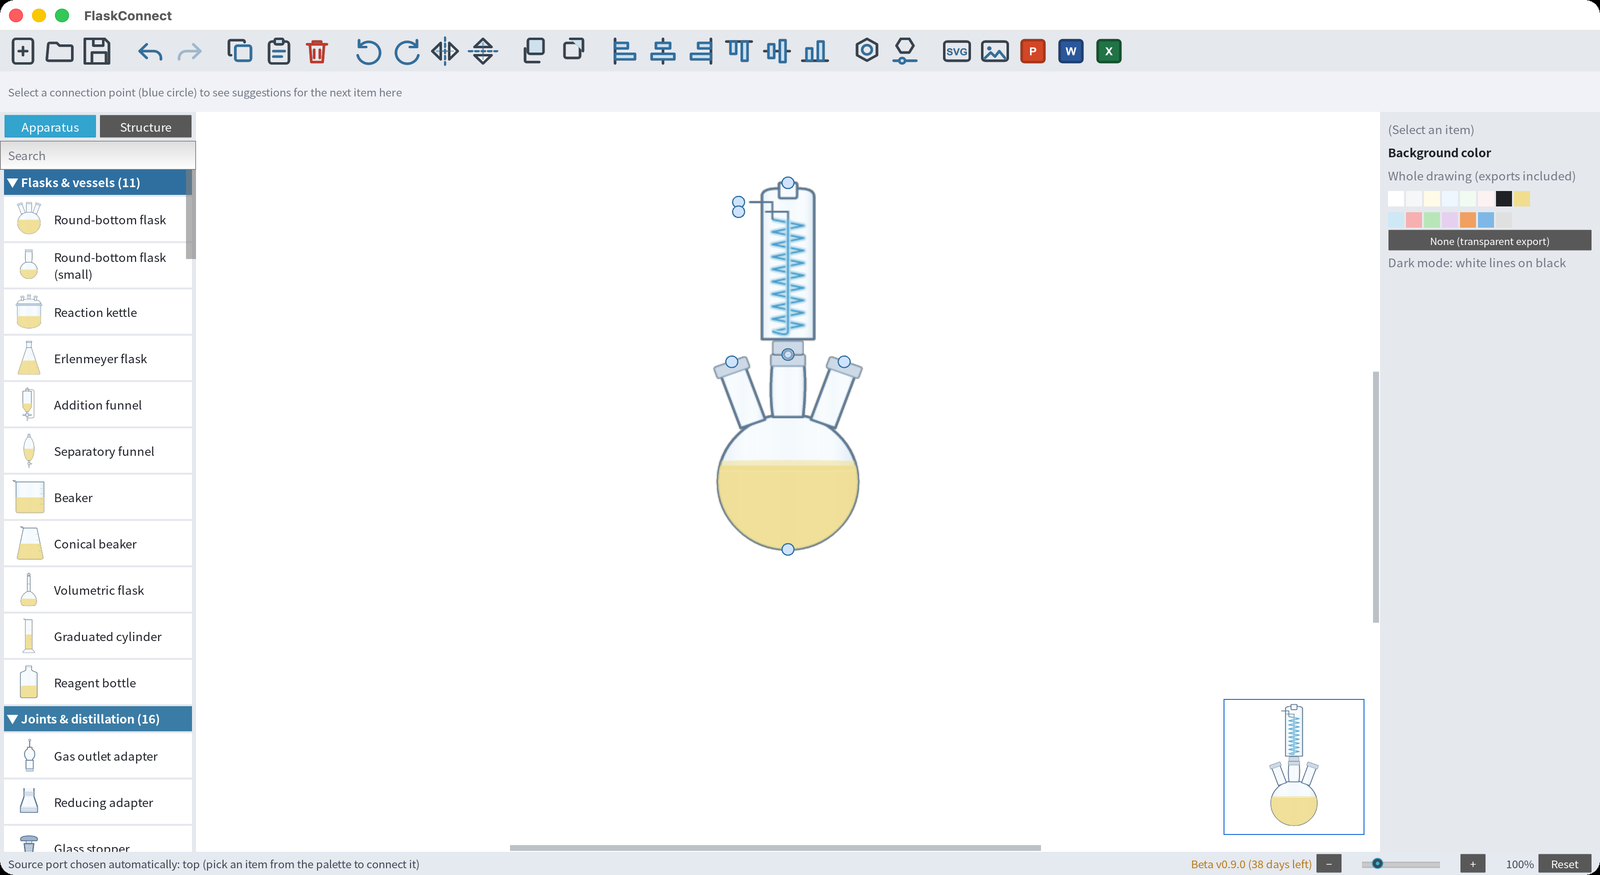The height and width of the screenshot is (875, 1600).
Task: Create a new drawing with the plus icon
Action: click(x=23, y=51)
